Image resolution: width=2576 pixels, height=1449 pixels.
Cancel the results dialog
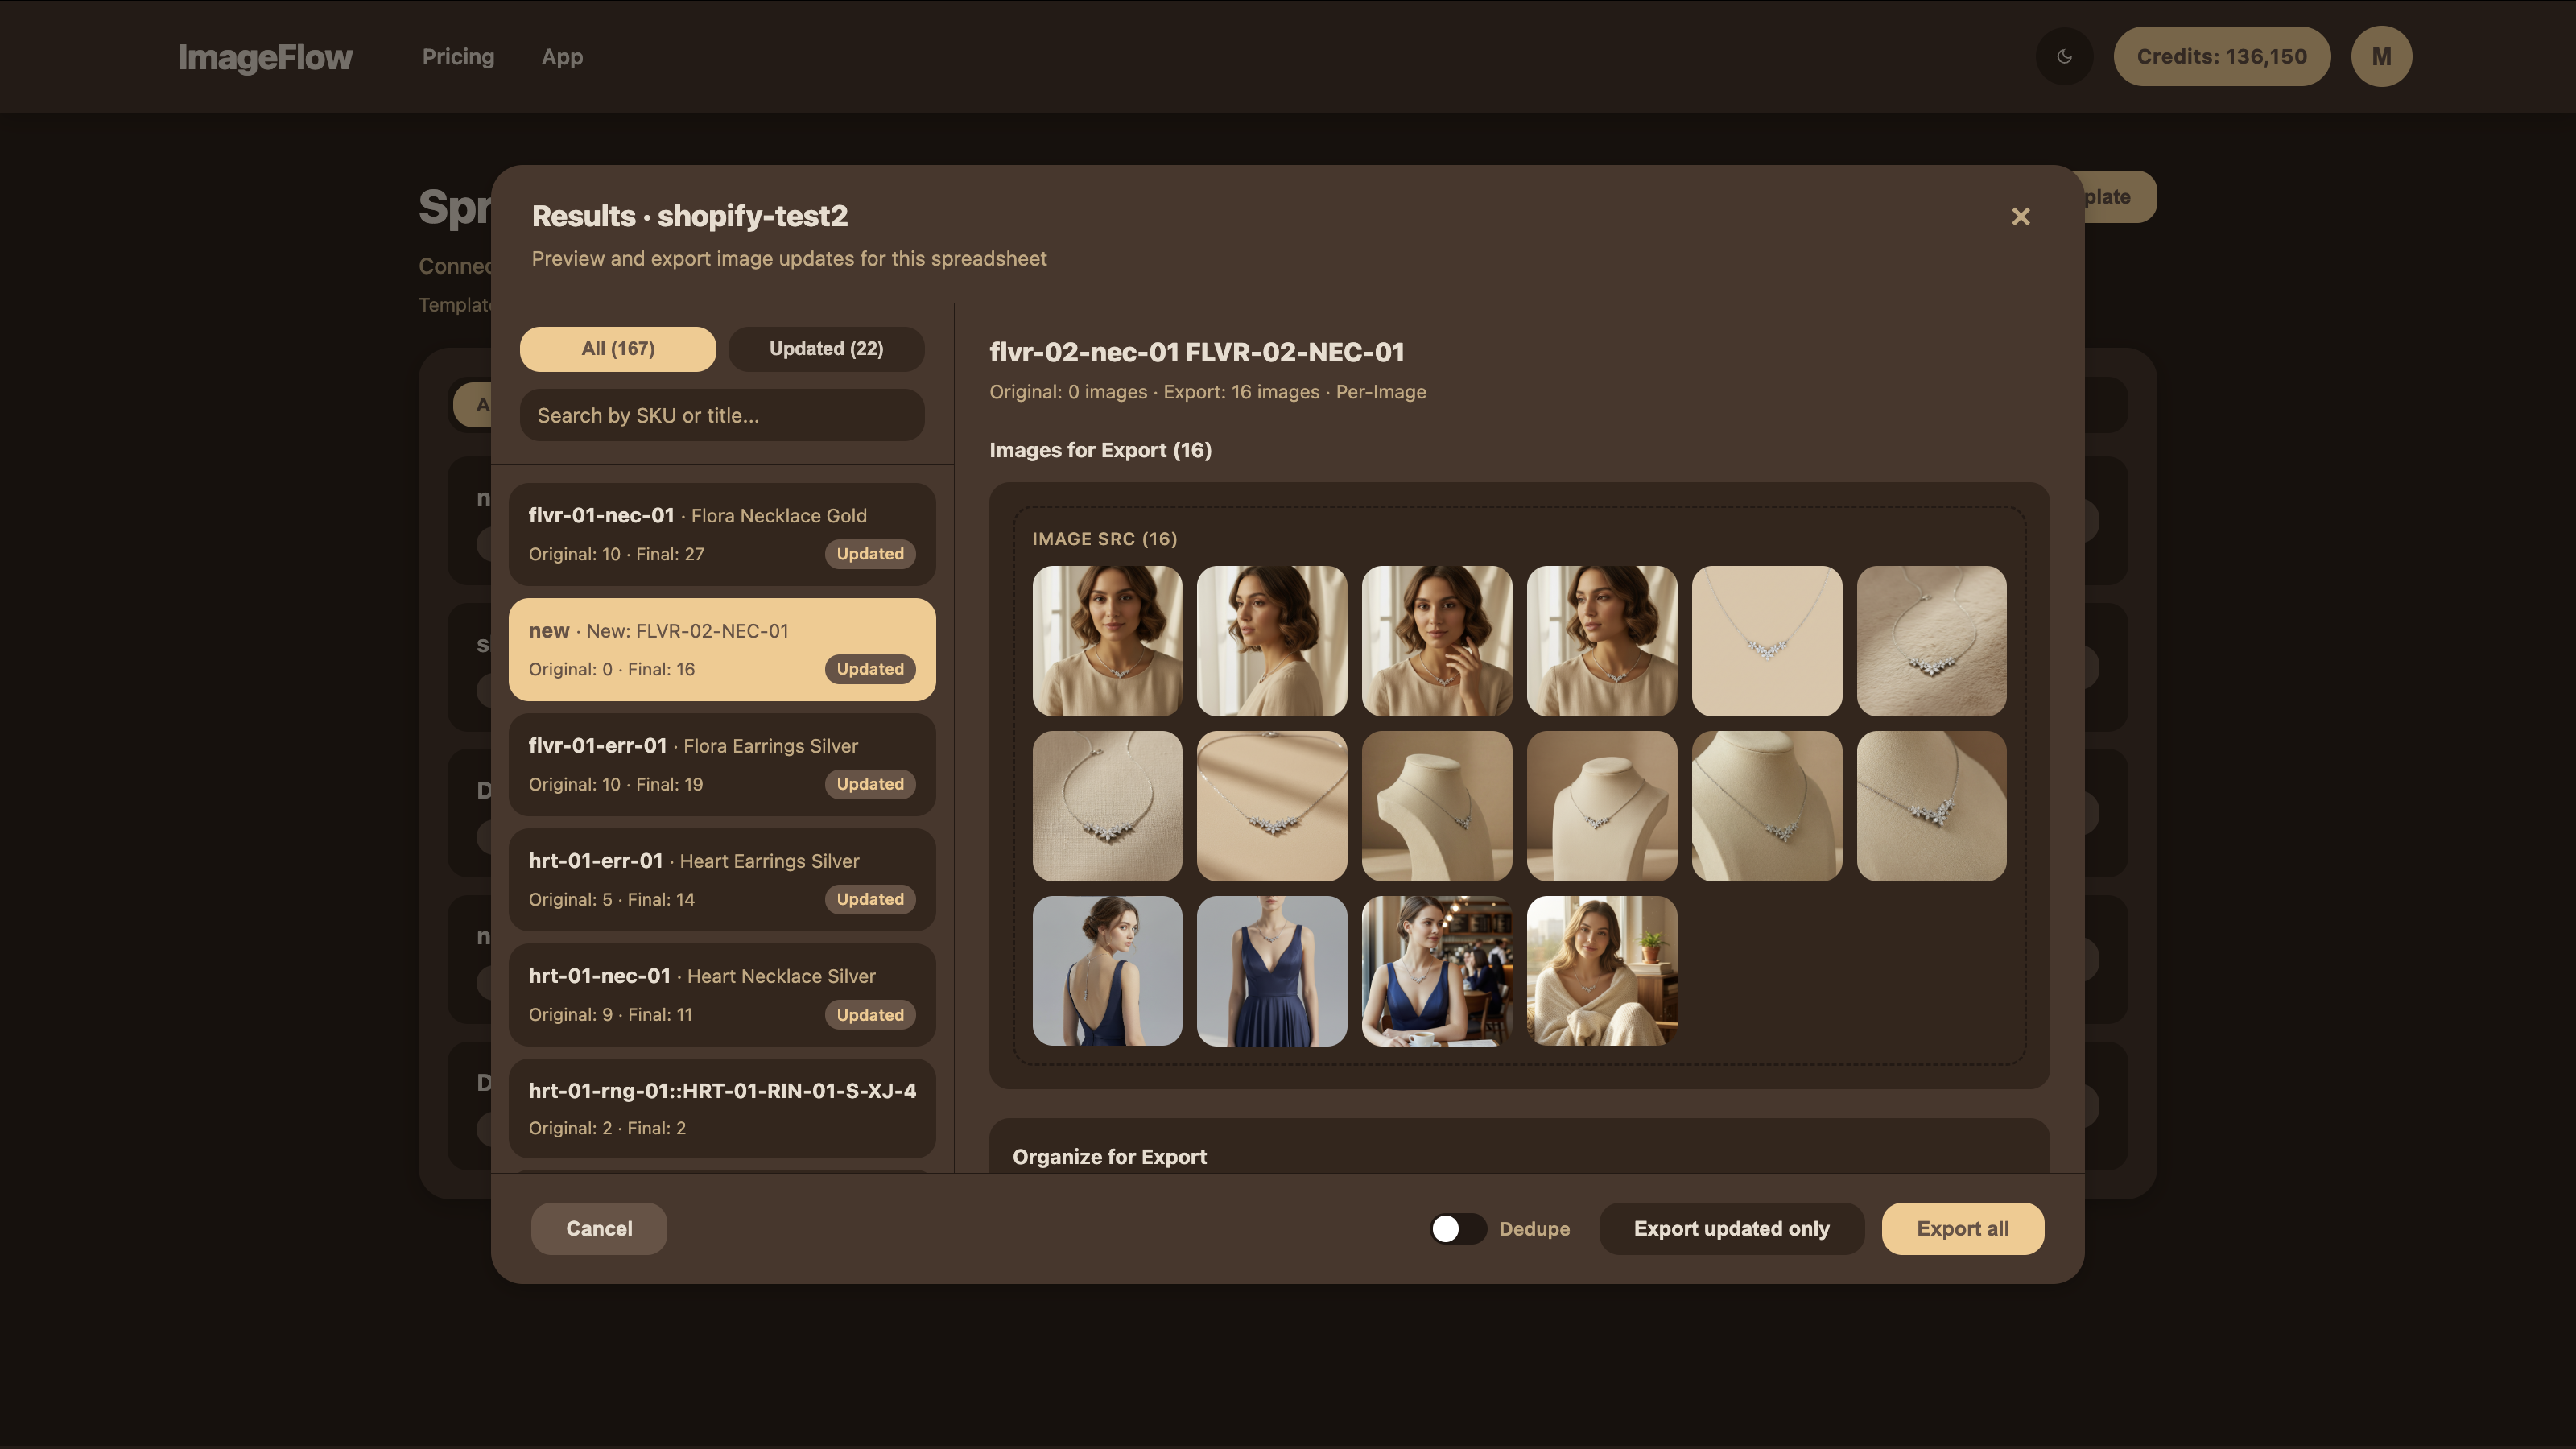tap(598, 1228)
